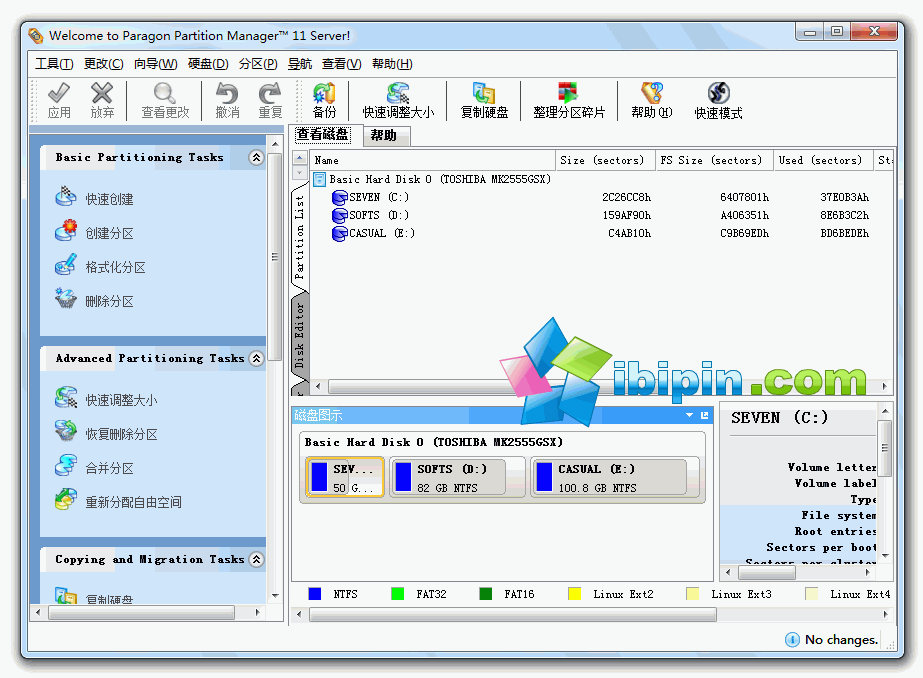Open the 硬盘(D) menu
This screenshot has height=678, width=923.
208,64
